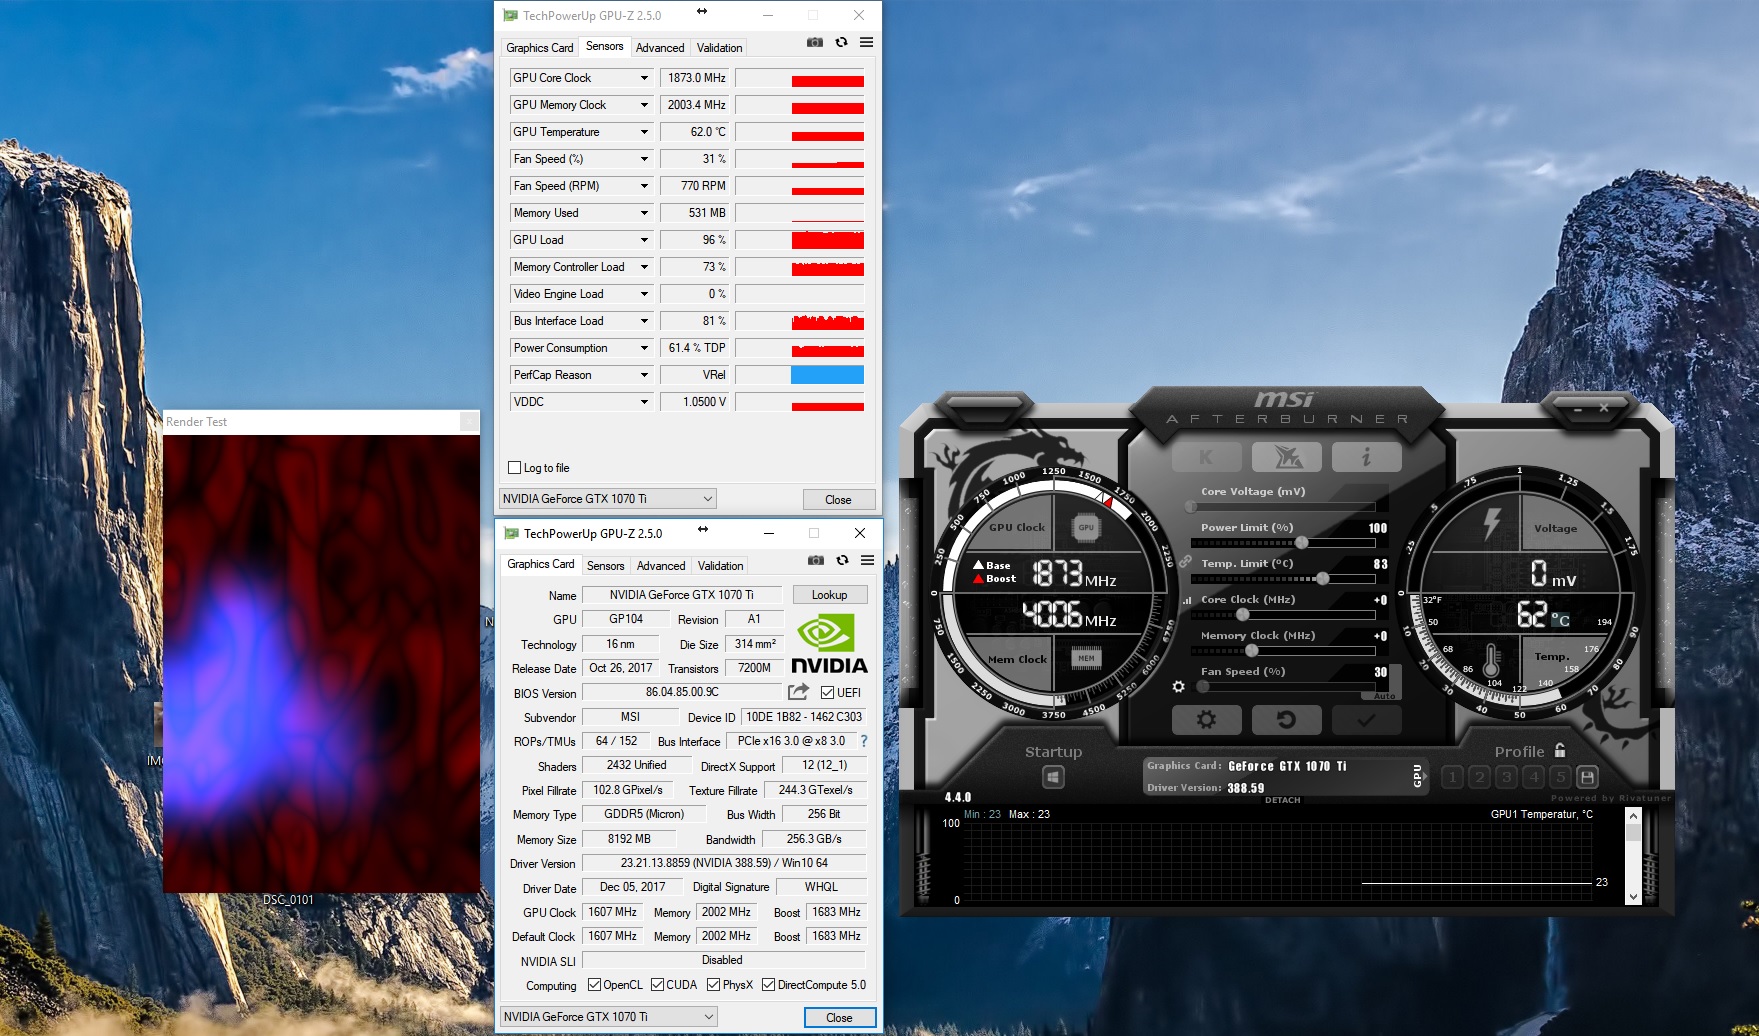Open Advanced tab in bottom GPU-Z window
Screen dimensions: 1759x1036
tap(661, 566)
